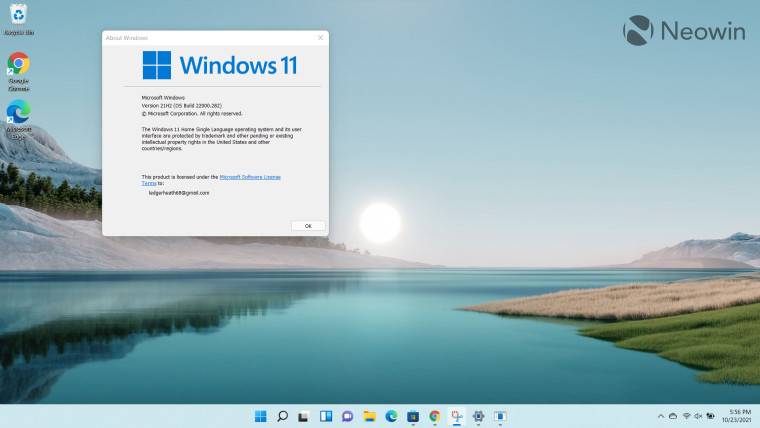Open Settings gear in taskbar

478,416
